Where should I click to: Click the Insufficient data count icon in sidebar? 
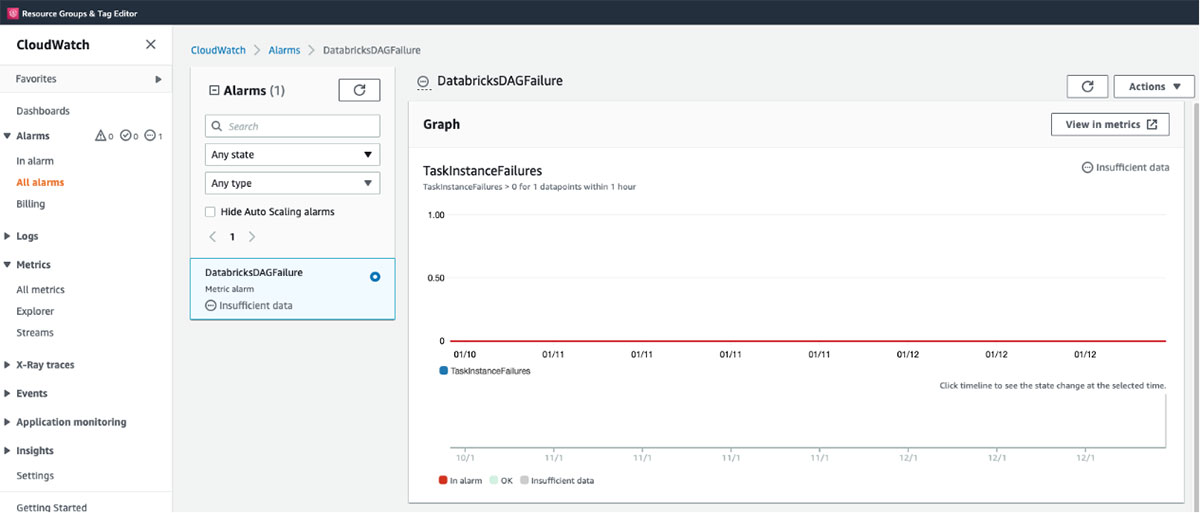pyautogui.click(x=150, y=136)
